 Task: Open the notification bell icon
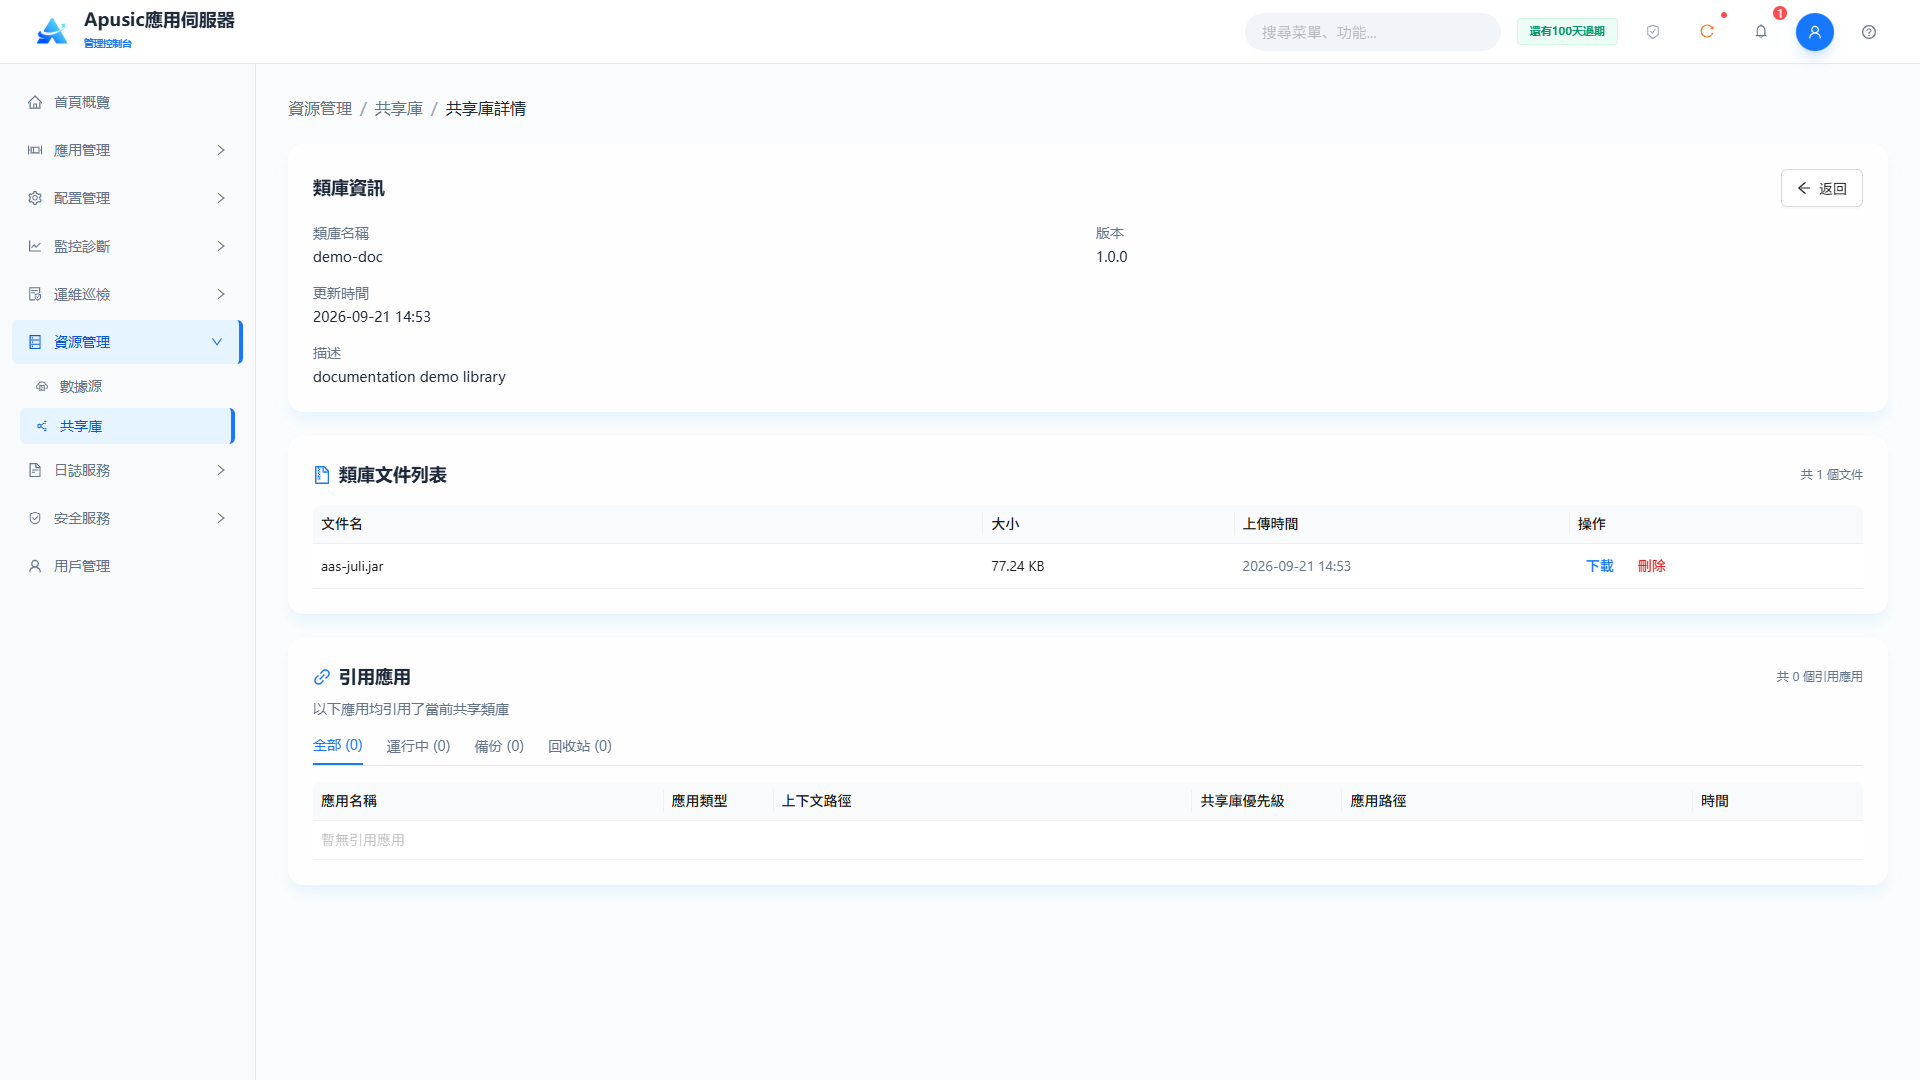[x=1761, y=32]
